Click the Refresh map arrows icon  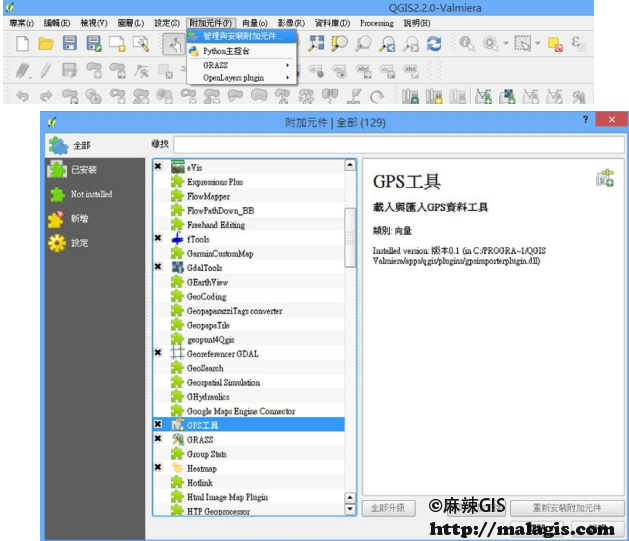(x=434, y=43)
